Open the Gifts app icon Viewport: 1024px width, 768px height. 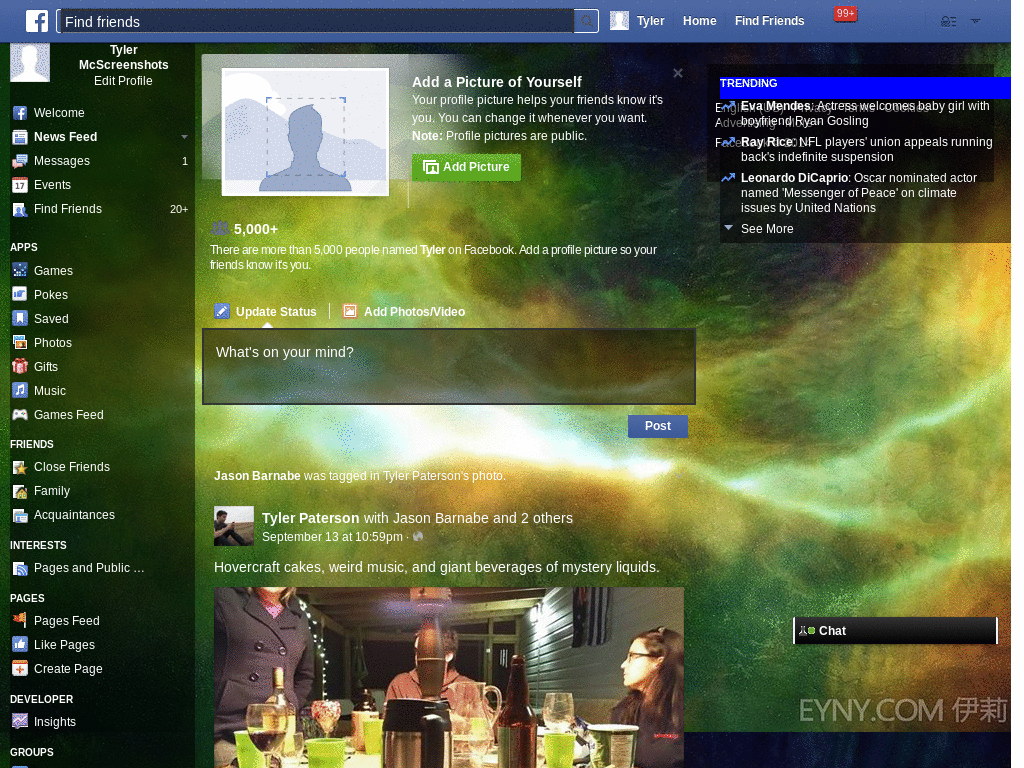20,366
